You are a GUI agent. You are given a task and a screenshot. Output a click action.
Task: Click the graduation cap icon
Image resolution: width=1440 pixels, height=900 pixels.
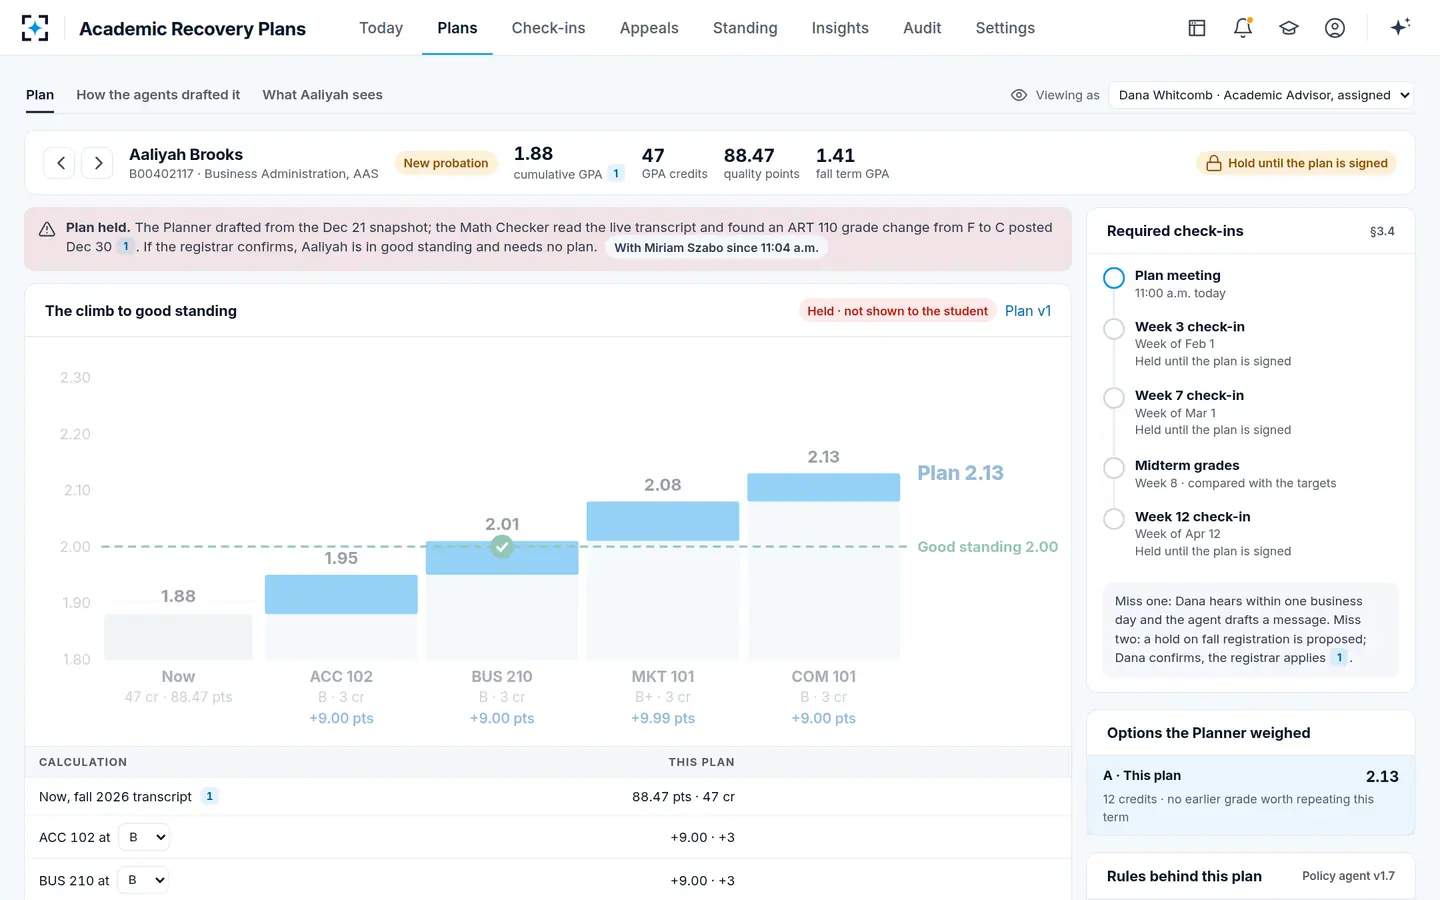pos(1289,28)
